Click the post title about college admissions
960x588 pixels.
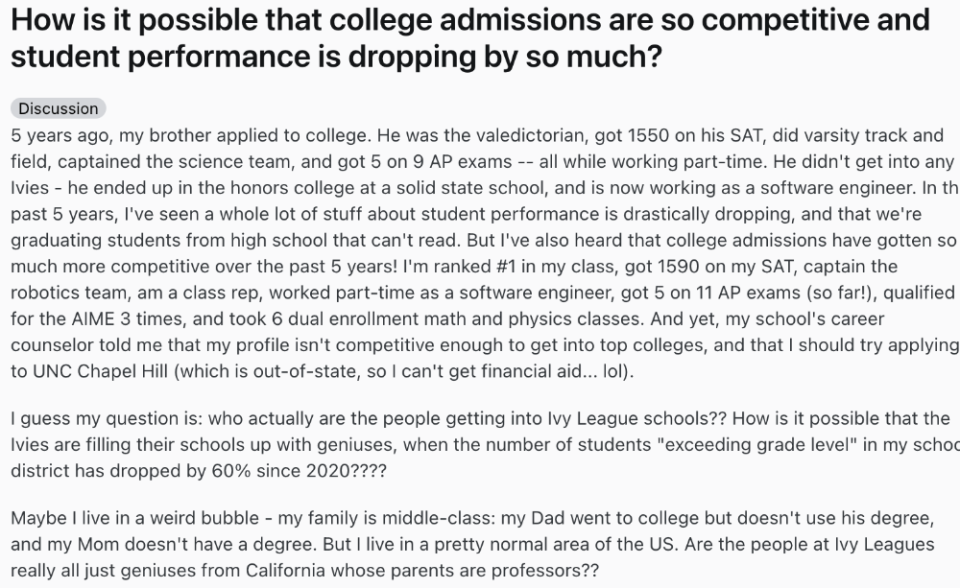pos(470,38)
